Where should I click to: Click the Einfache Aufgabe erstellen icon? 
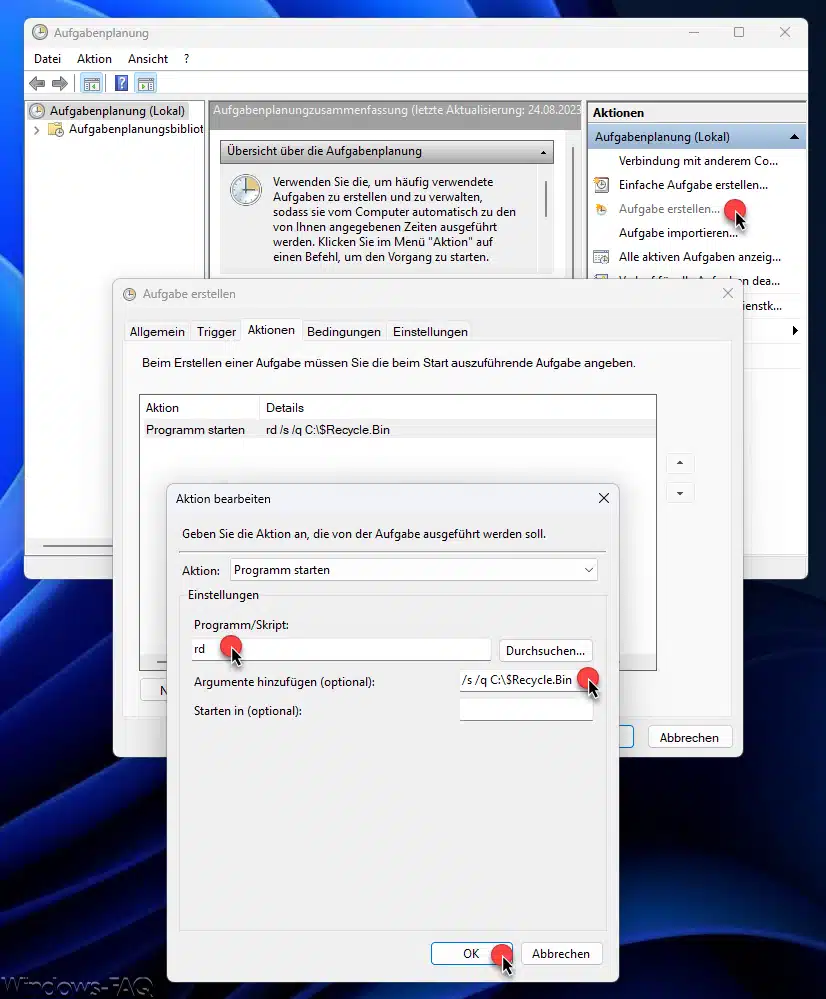[x=601, y=185]
